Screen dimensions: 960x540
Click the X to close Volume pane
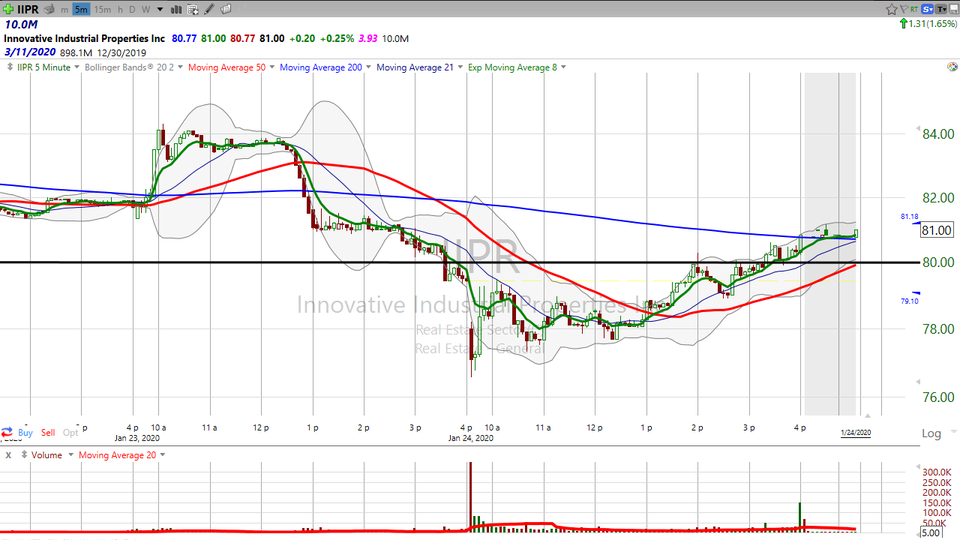[x=9, y=455]
